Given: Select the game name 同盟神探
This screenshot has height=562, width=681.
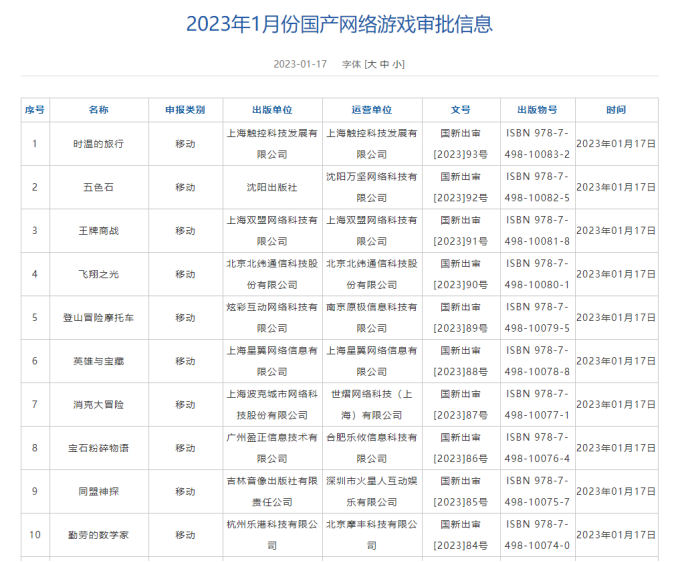Looking at the screenshot, I should point(99,491).
